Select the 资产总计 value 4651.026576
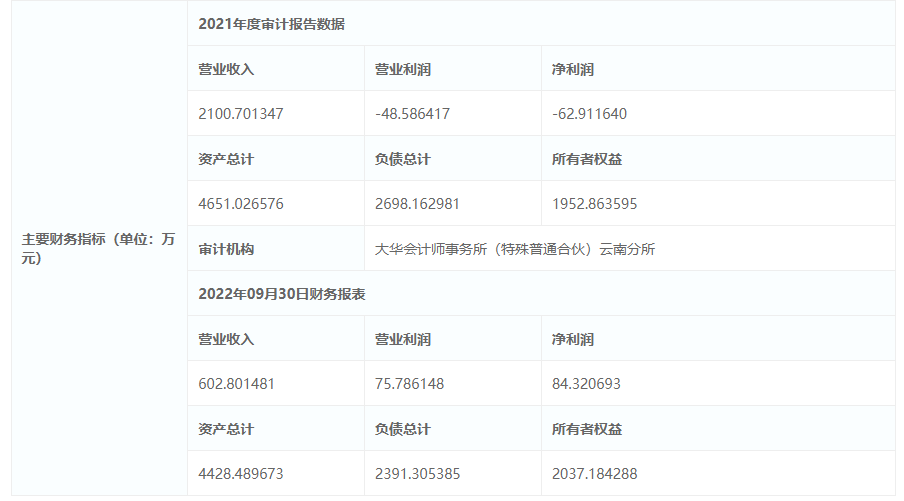904x501 pixels. click(241, 204)
